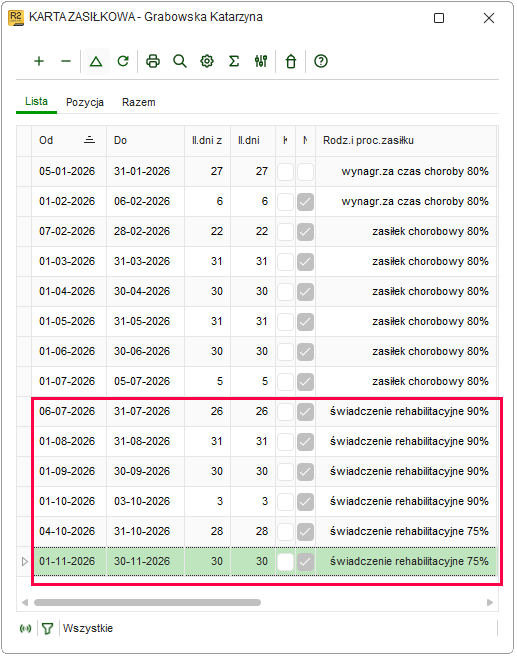517x662 pixels.
Task: Maximize the Karta Zasiłkowa window
Action: [x=439, y=18]
